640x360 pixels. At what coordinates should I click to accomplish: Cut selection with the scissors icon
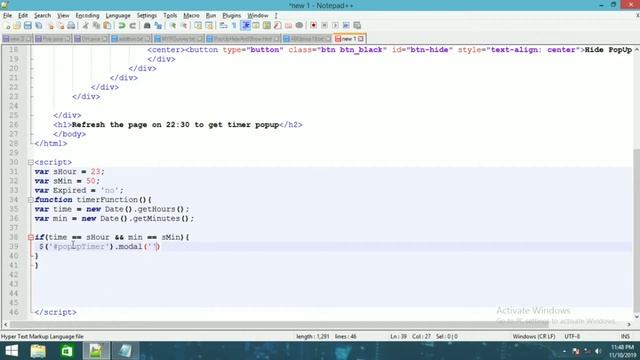click(85, 26)
